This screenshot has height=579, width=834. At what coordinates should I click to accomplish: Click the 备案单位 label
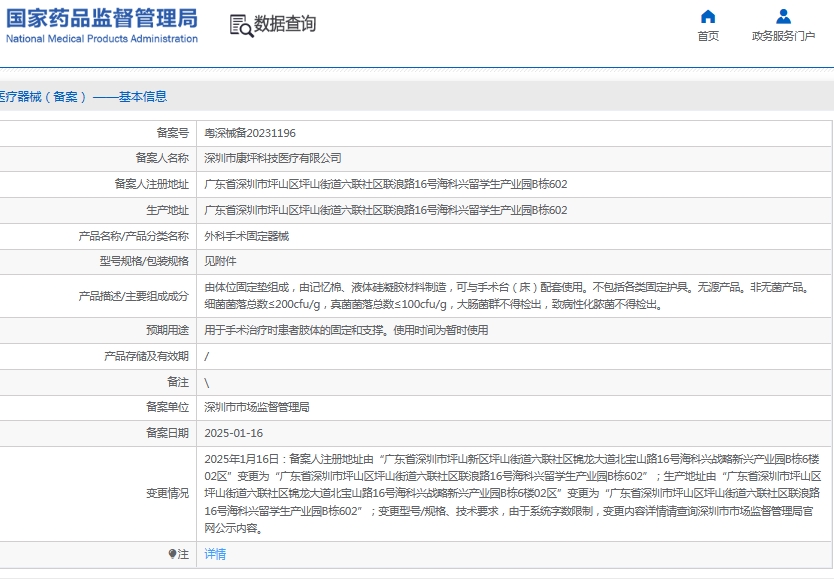pos(168,407)
